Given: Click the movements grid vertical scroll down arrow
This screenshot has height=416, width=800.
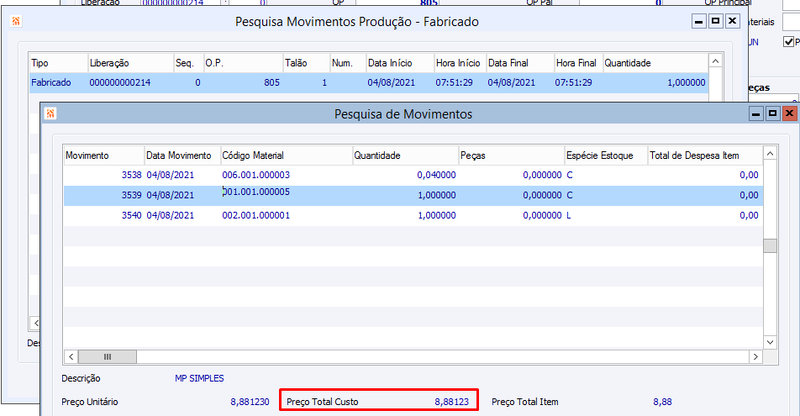Looking at the screenshot, I should [x=770, y=342].
